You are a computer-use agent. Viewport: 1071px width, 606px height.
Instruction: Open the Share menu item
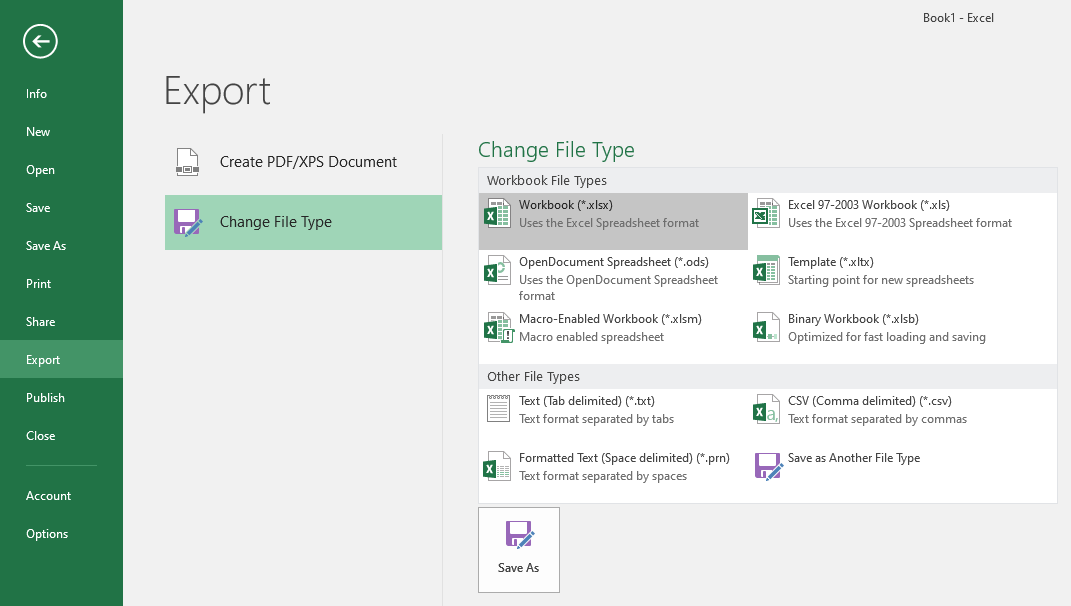point(41,322)
